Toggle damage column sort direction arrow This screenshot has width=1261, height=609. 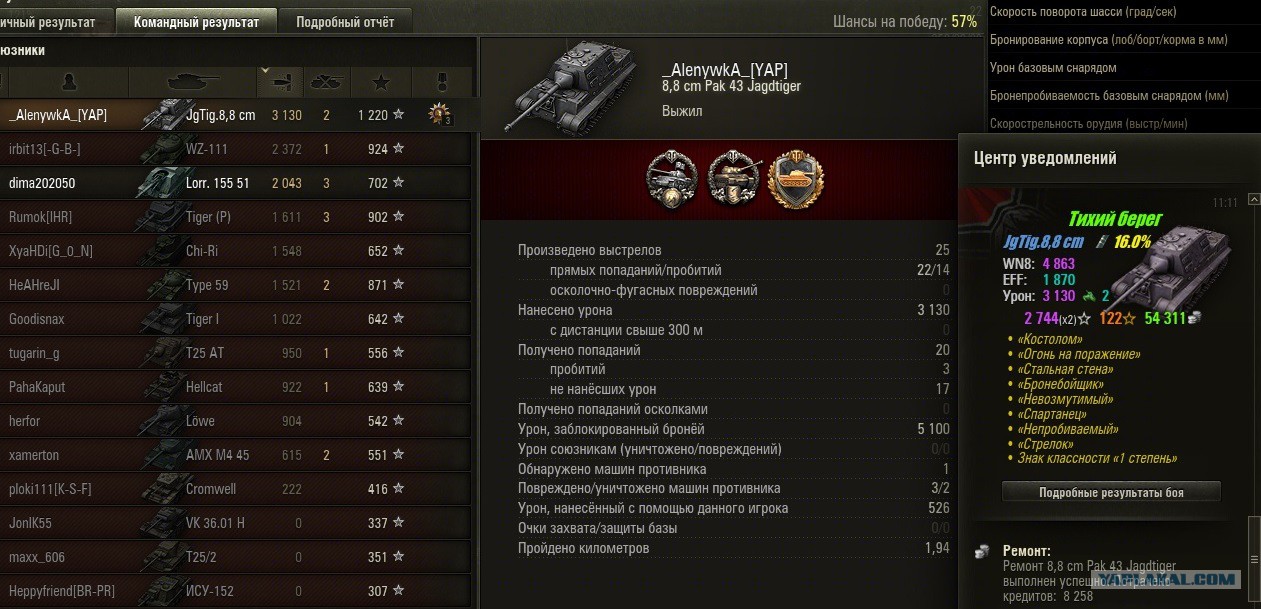(265, 71)
